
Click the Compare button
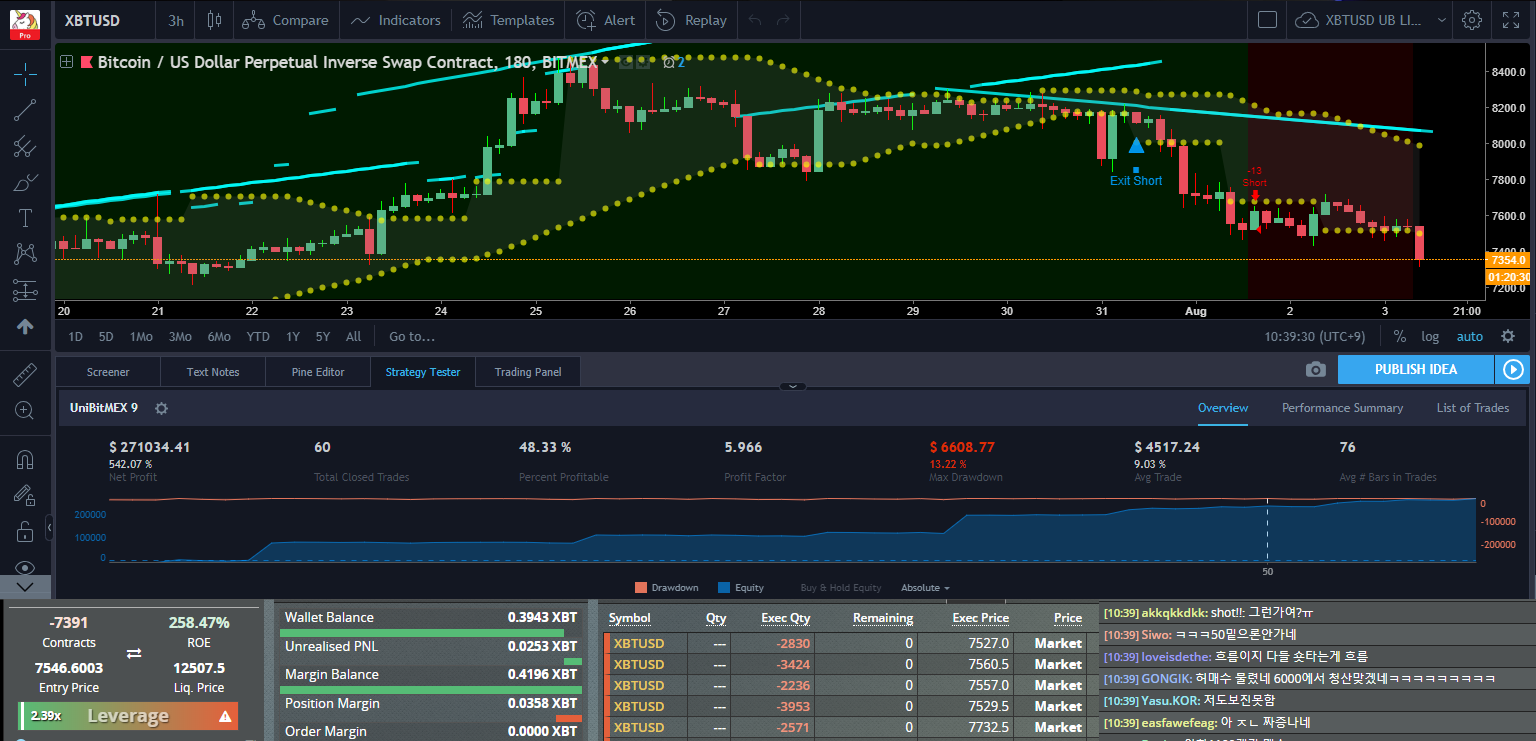285,20
